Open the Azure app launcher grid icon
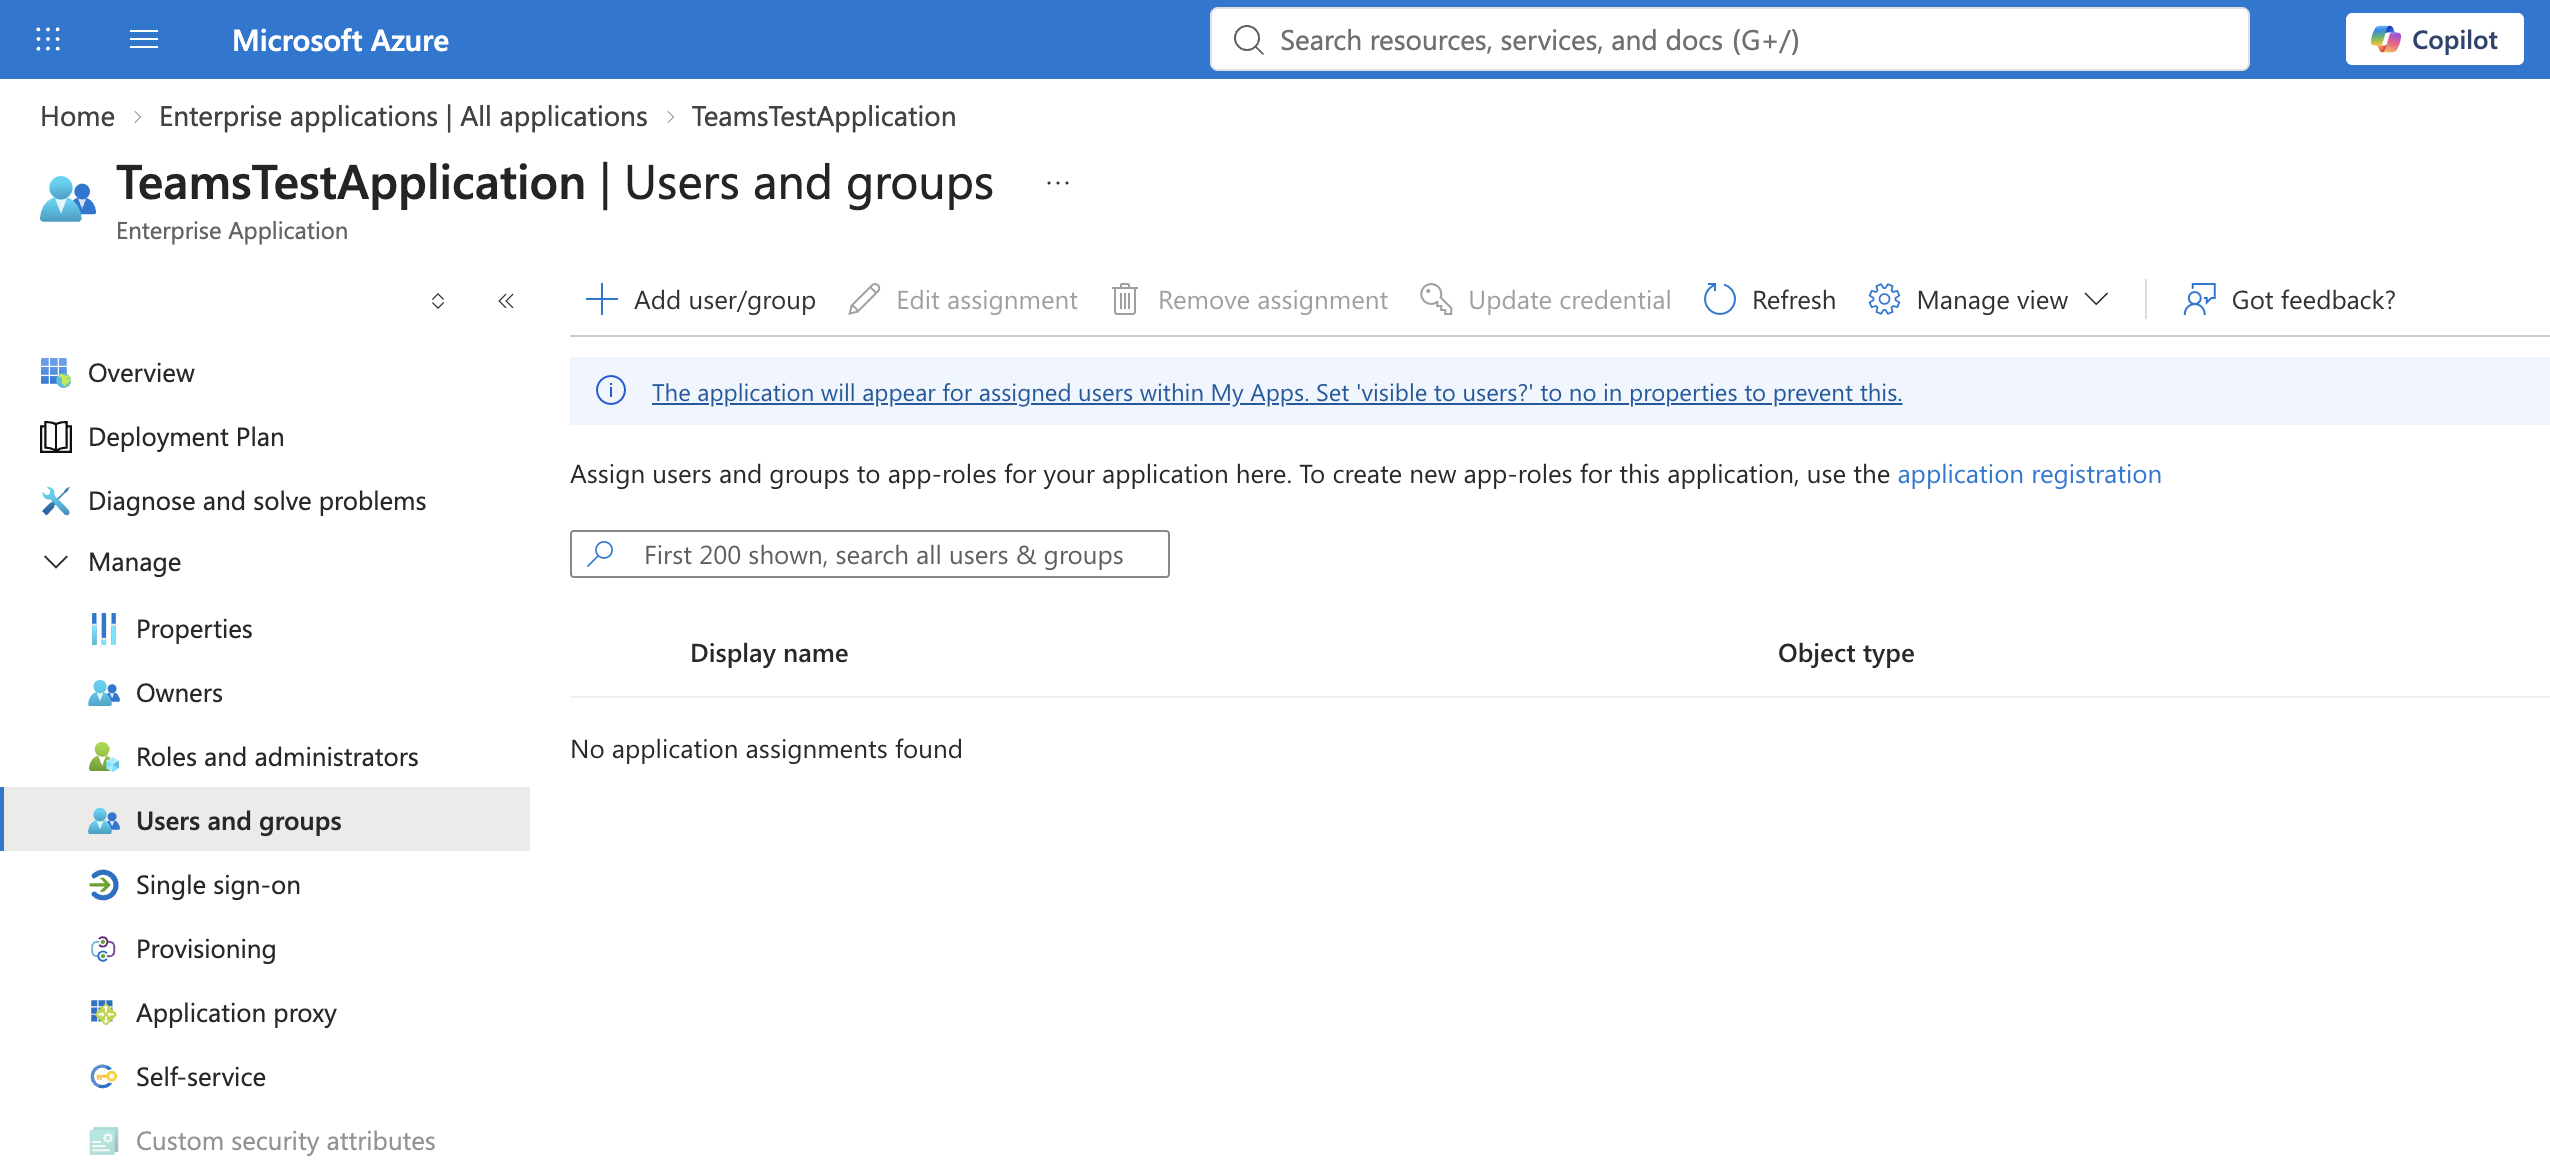 [x=48, y=39]
